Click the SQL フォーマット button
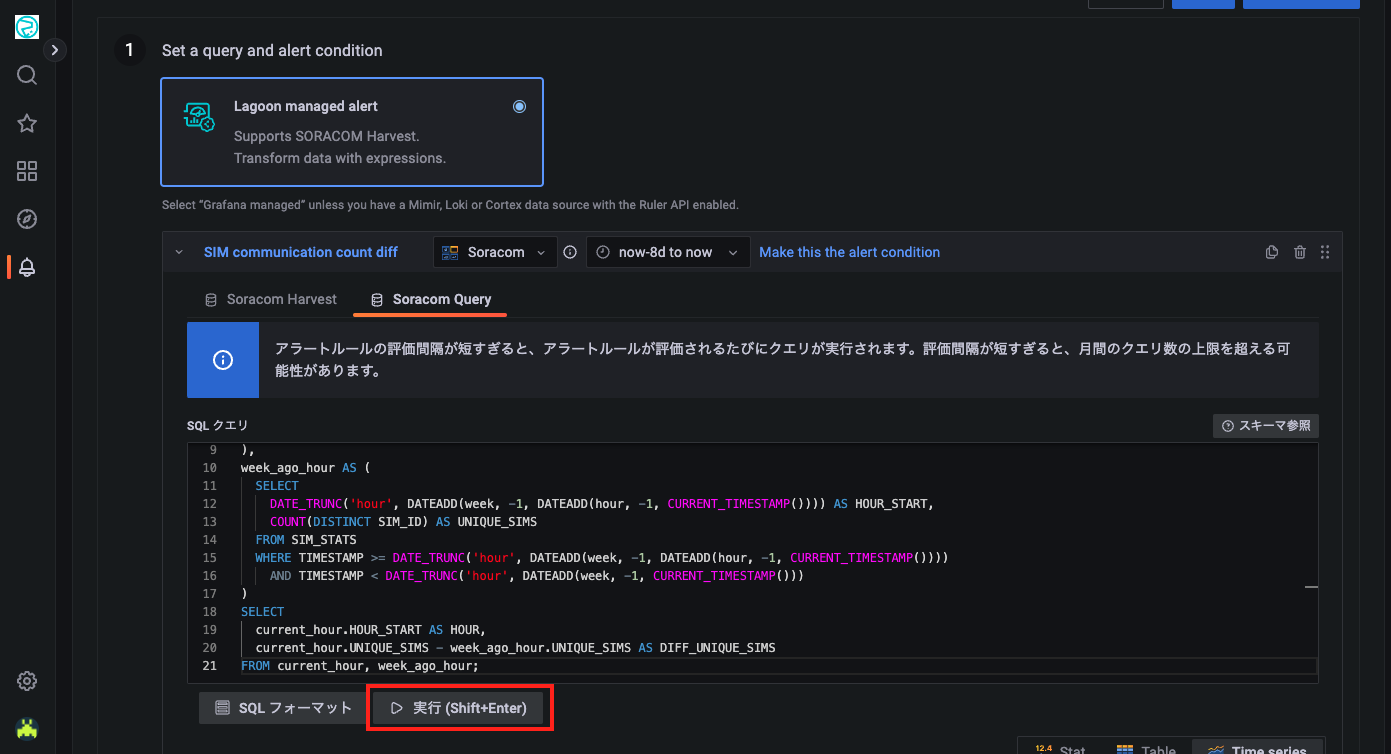 pos(284,708)
